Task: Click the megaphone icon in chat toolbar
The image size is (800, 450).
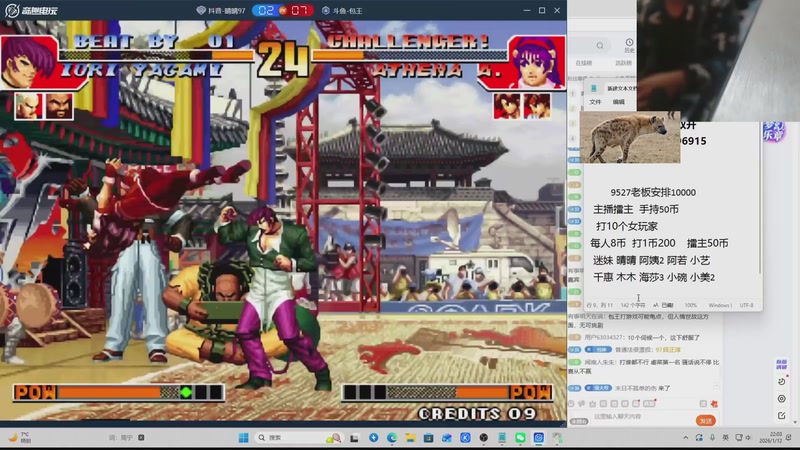Action: pos(582,404)
